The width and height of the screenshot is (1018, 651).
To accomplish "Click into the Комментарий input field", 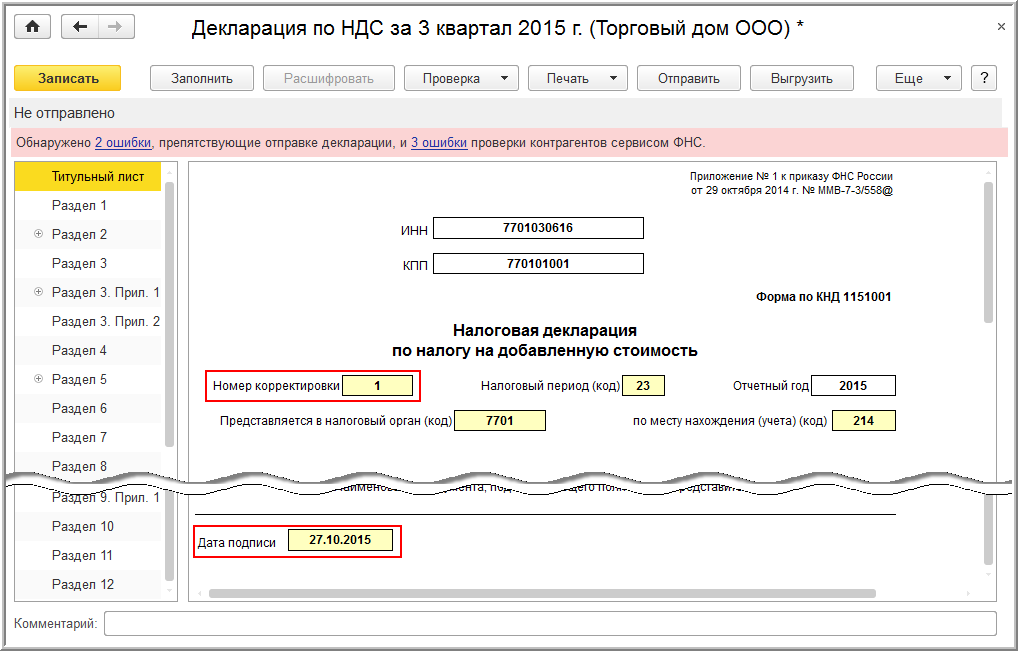I will click(550, 624).
